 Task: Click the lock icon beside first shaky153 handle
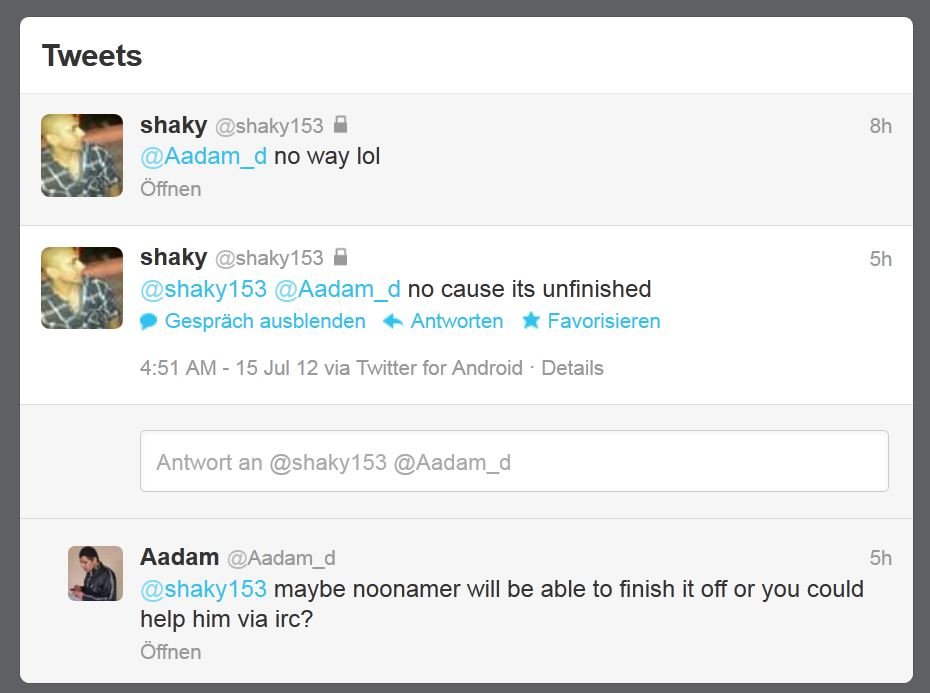pos(340,125)
